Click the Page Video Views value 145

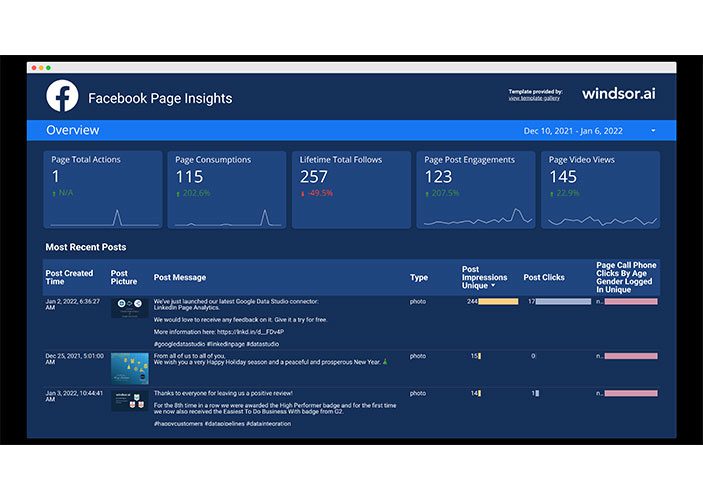(563, 177)
